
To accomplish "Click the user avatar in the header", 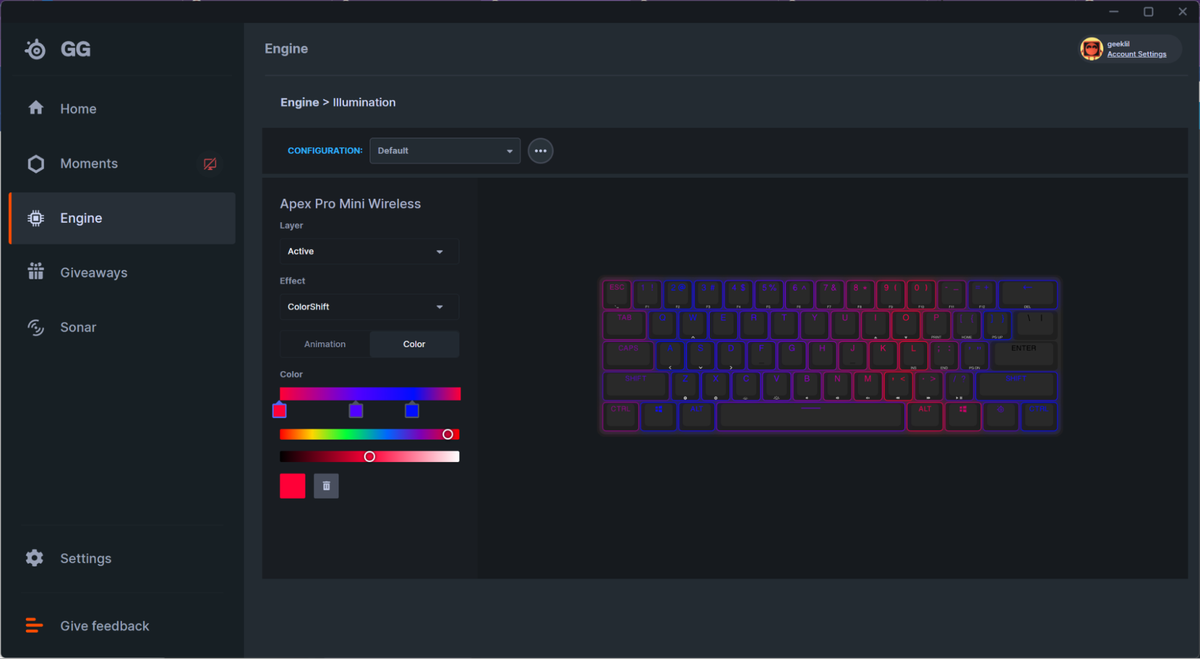I will click(1091, 48).
